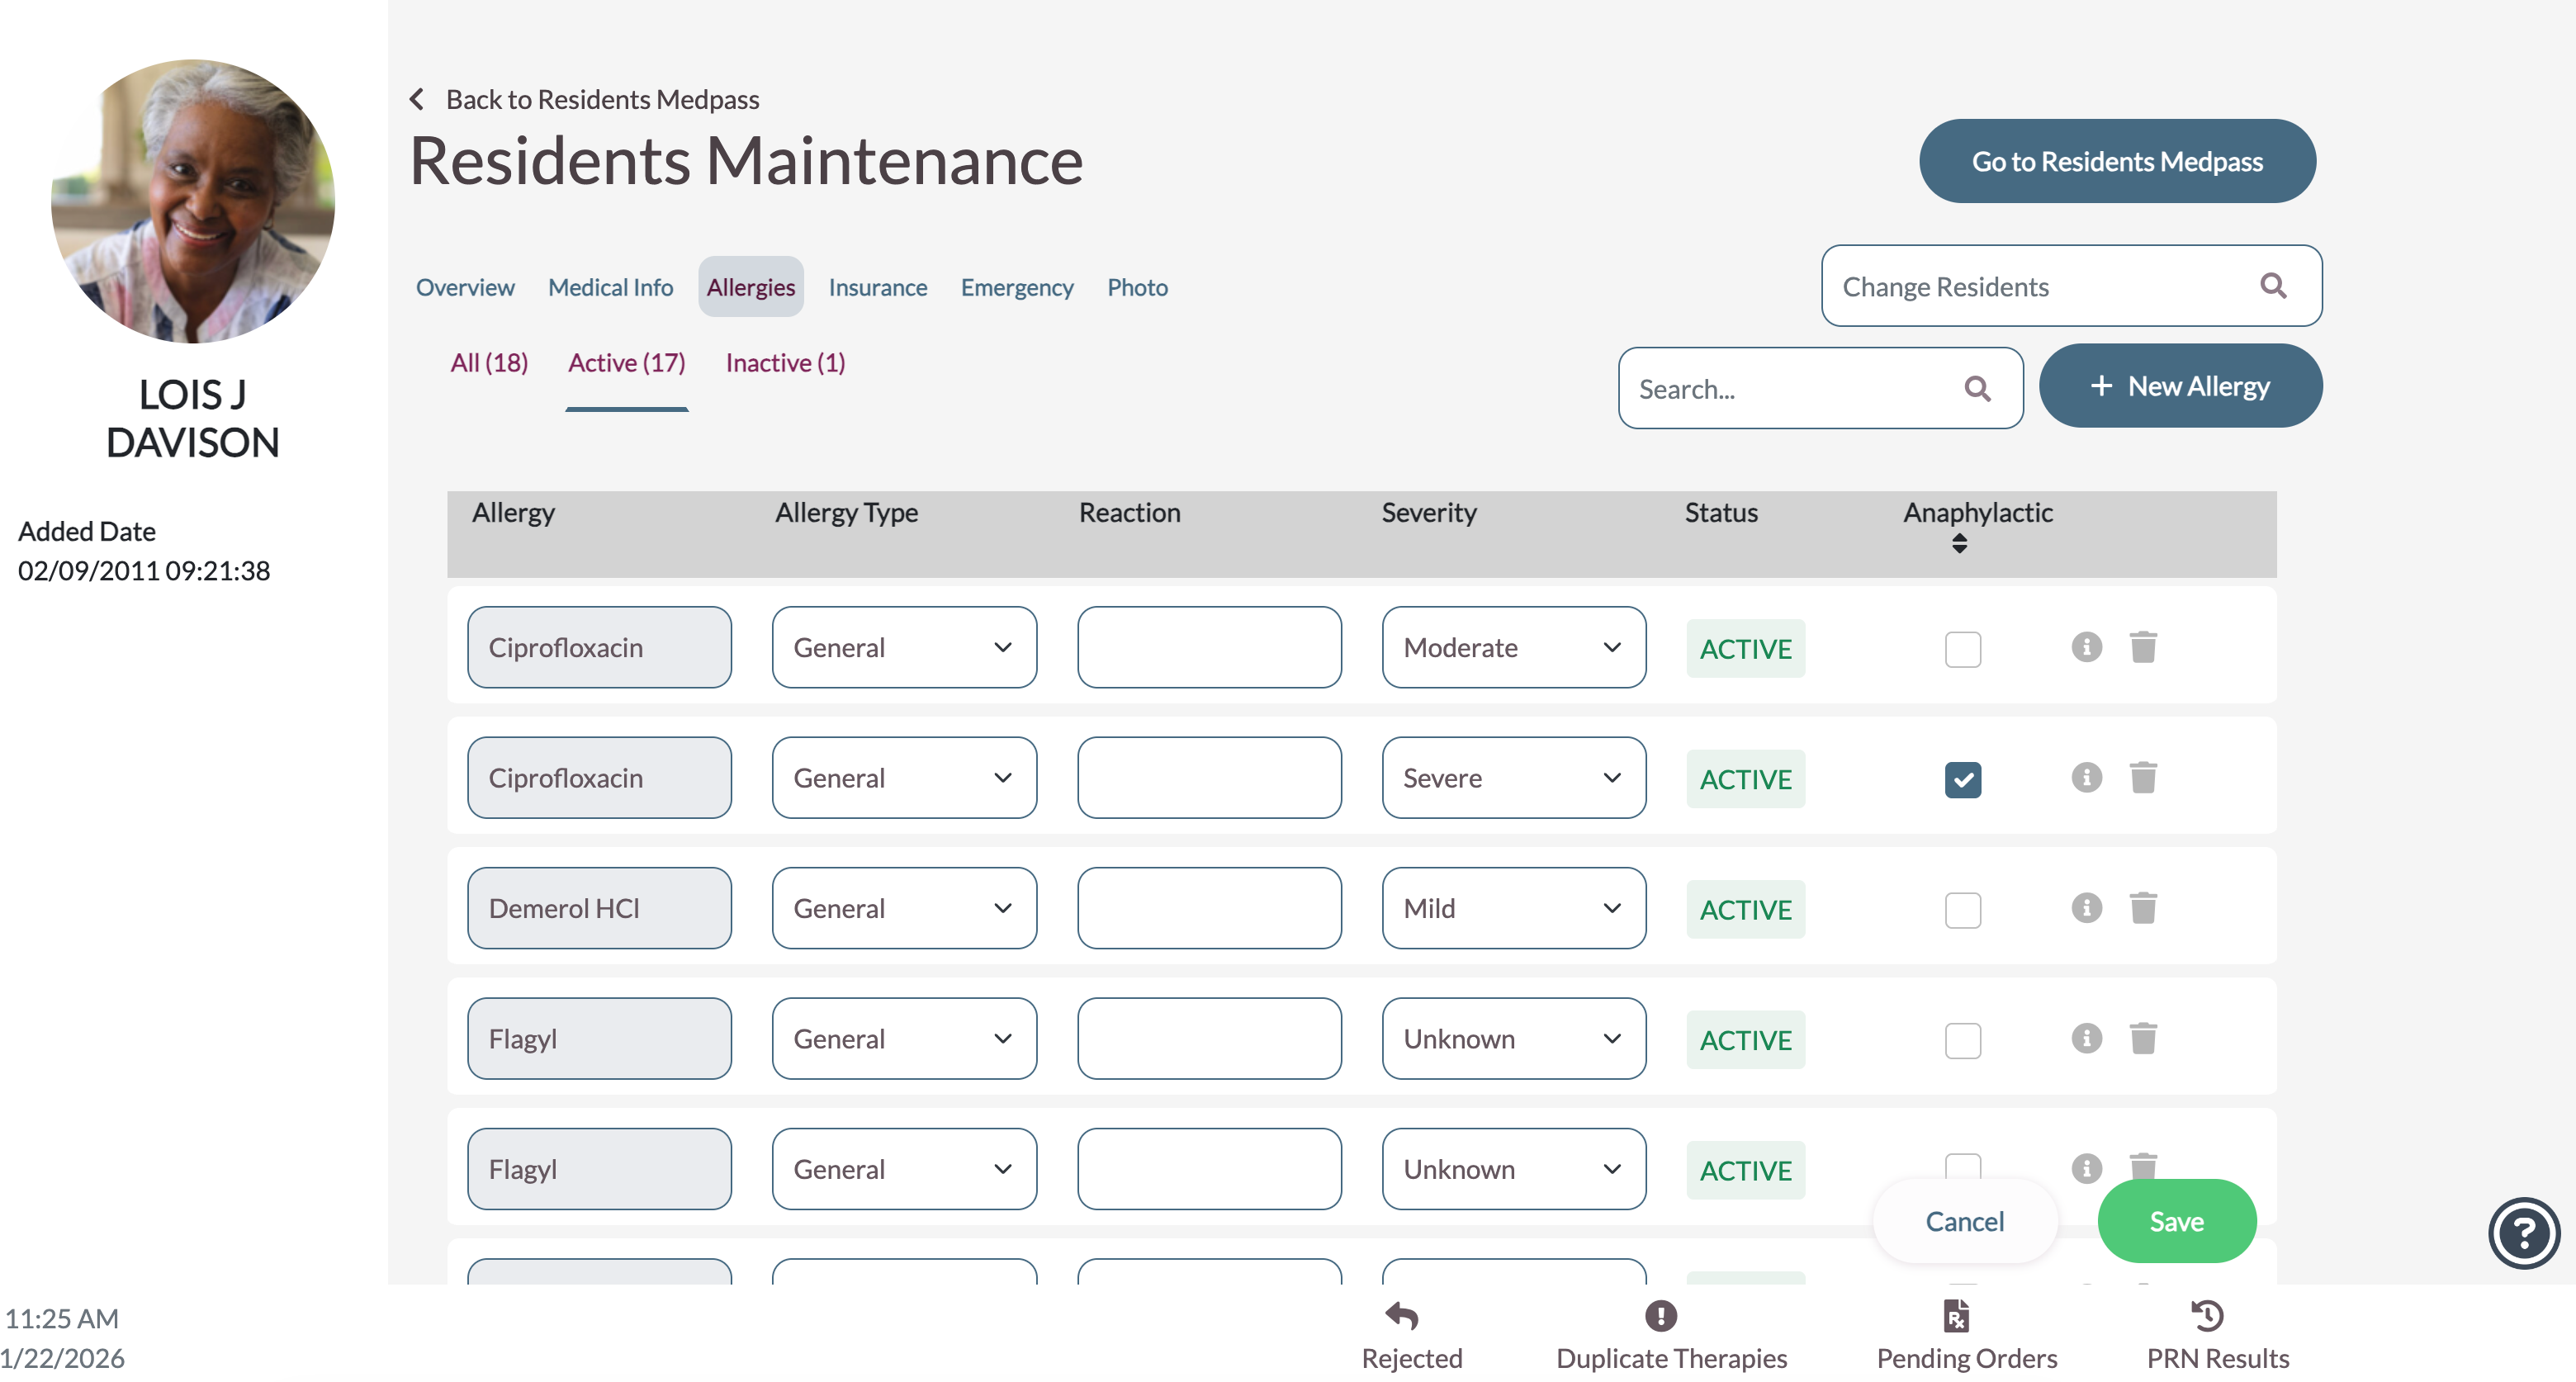Viewport: 2576px width, 1382px height.
Task: Click Change Residents search magnifier icon
Action: click(2273, 286)
